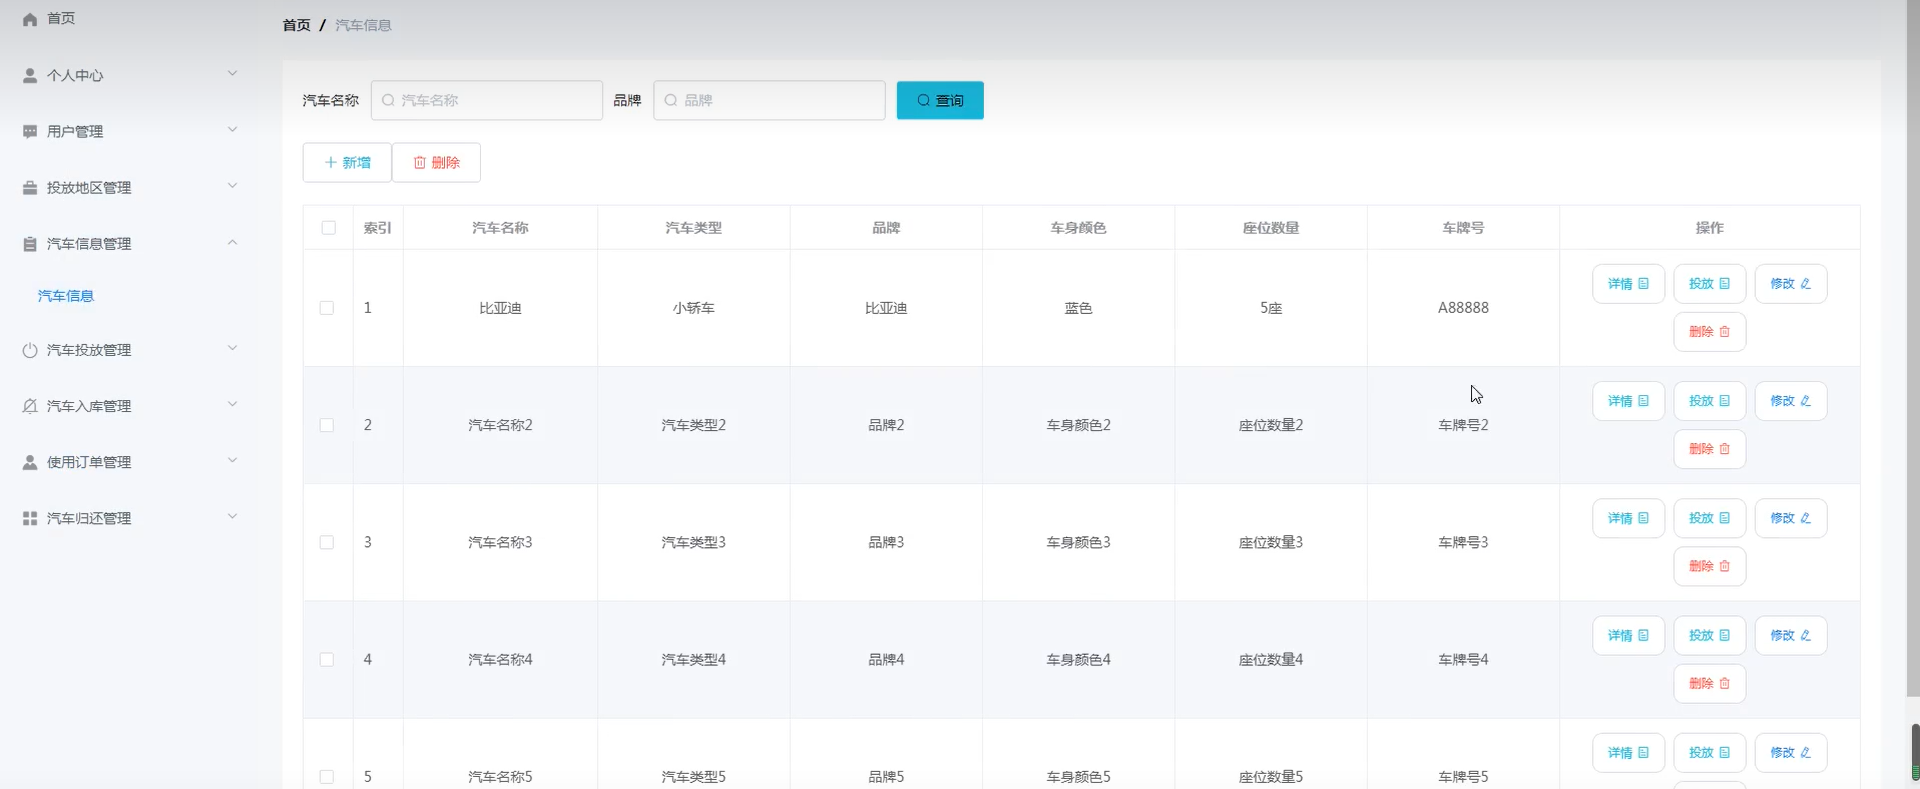Click search icon inside 品牌 field
Viewport: 1920px width, 789px height.
671,100
